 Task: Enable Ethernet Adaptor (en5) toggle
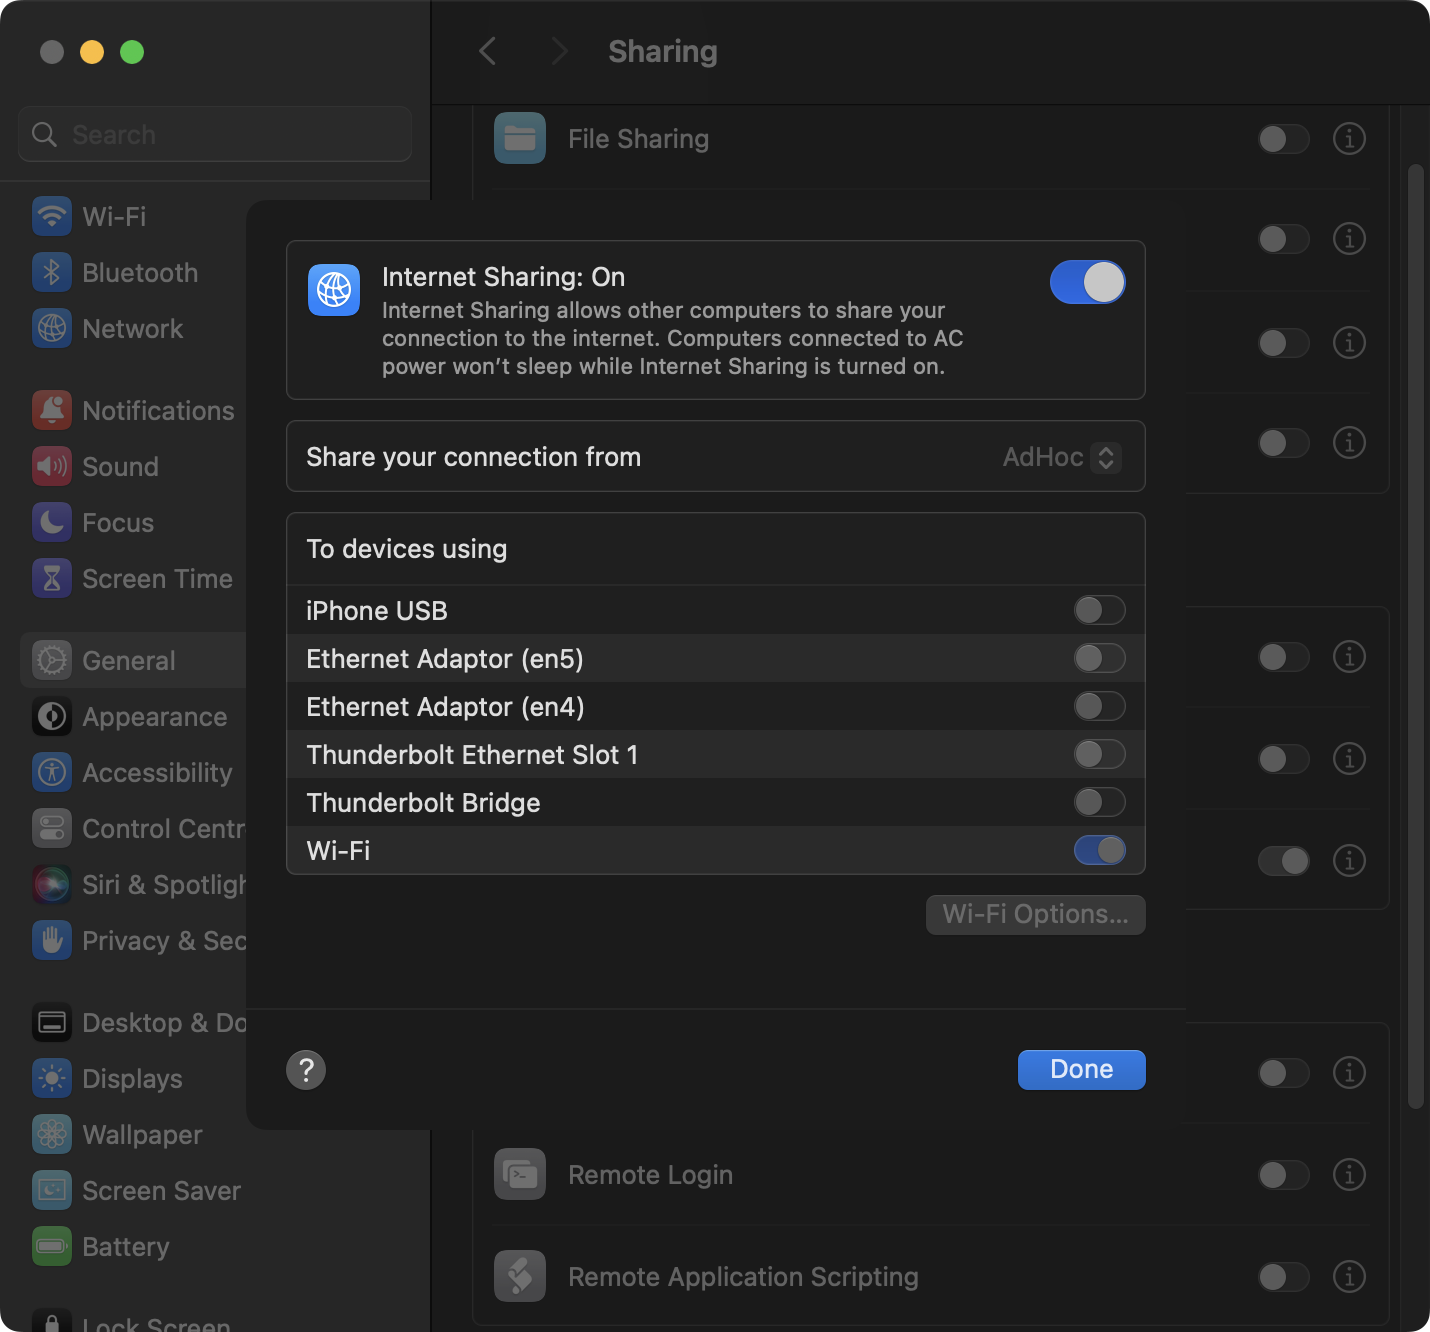pyautogui.click(x=1099, y=658)
